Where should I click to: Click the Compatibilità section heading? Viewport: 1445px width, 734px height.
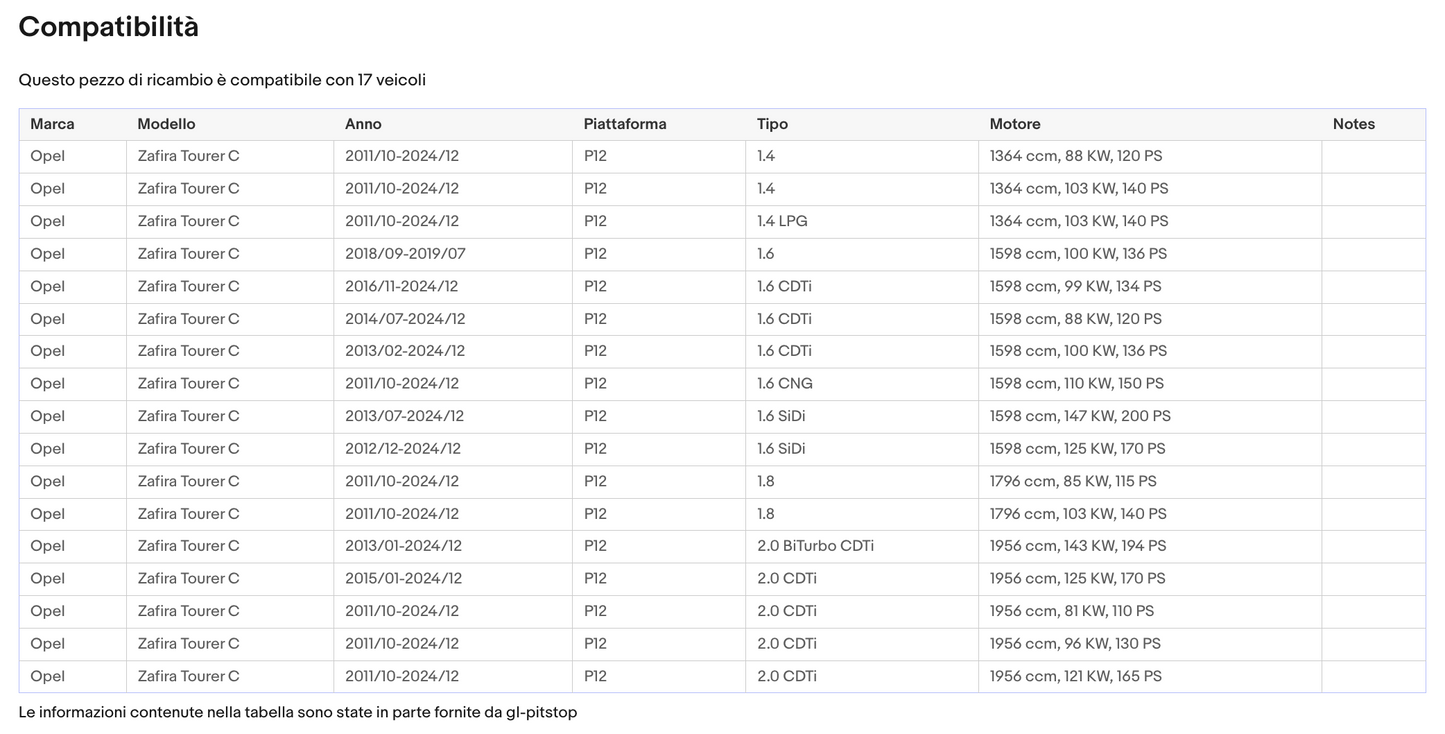click(108, 27)
